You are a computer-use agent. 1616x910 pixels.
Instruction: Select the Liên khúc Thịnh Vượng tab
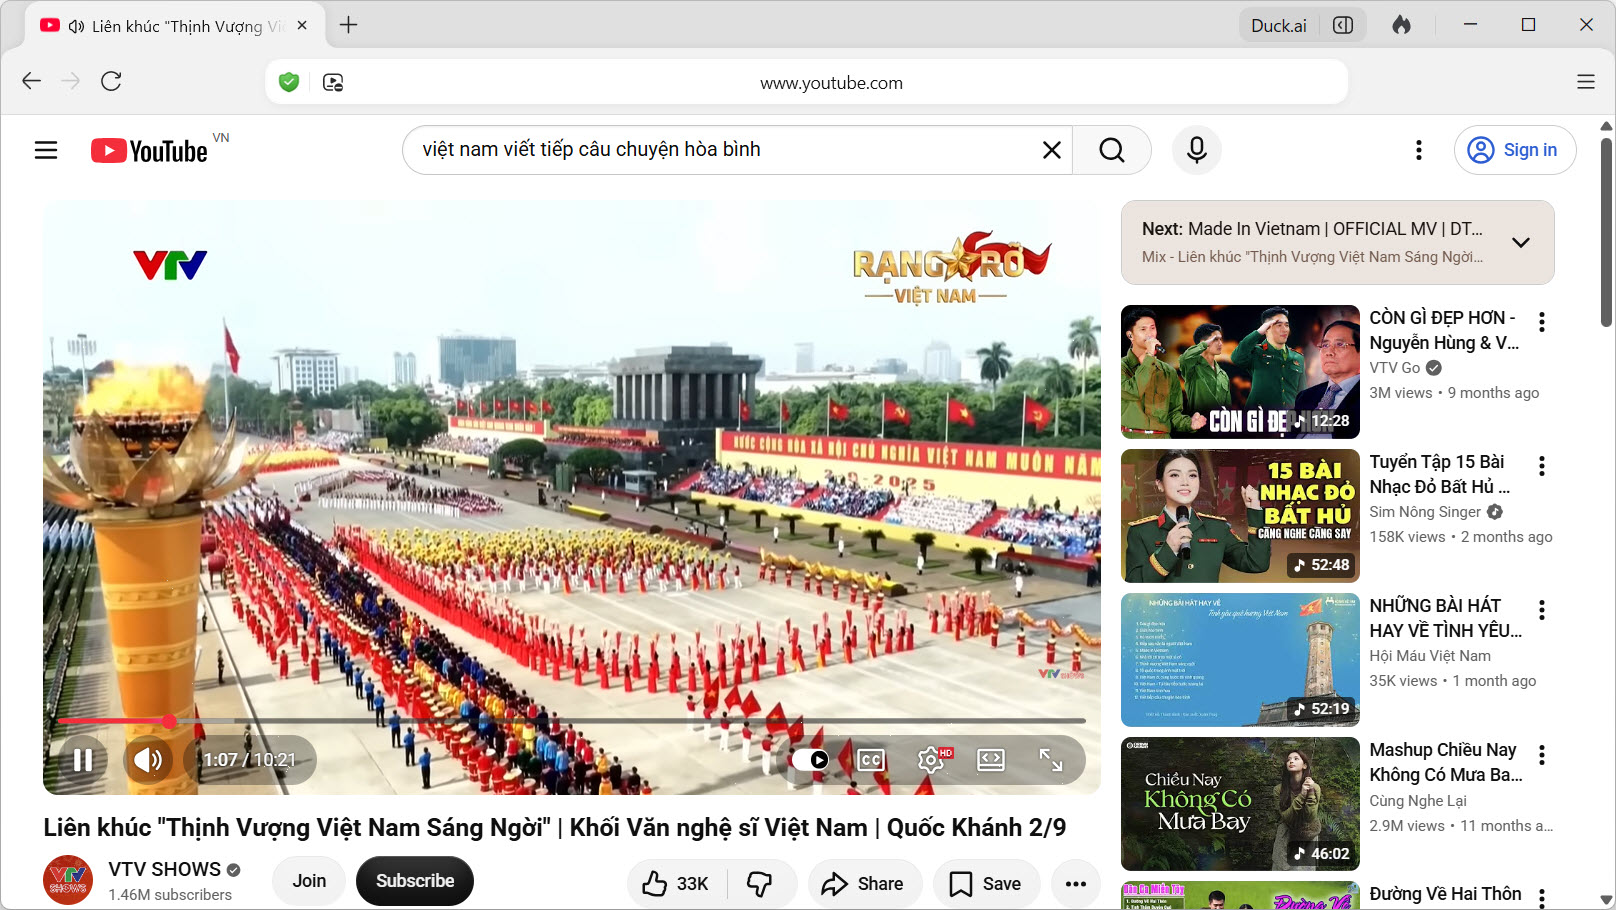coord(175,26)
